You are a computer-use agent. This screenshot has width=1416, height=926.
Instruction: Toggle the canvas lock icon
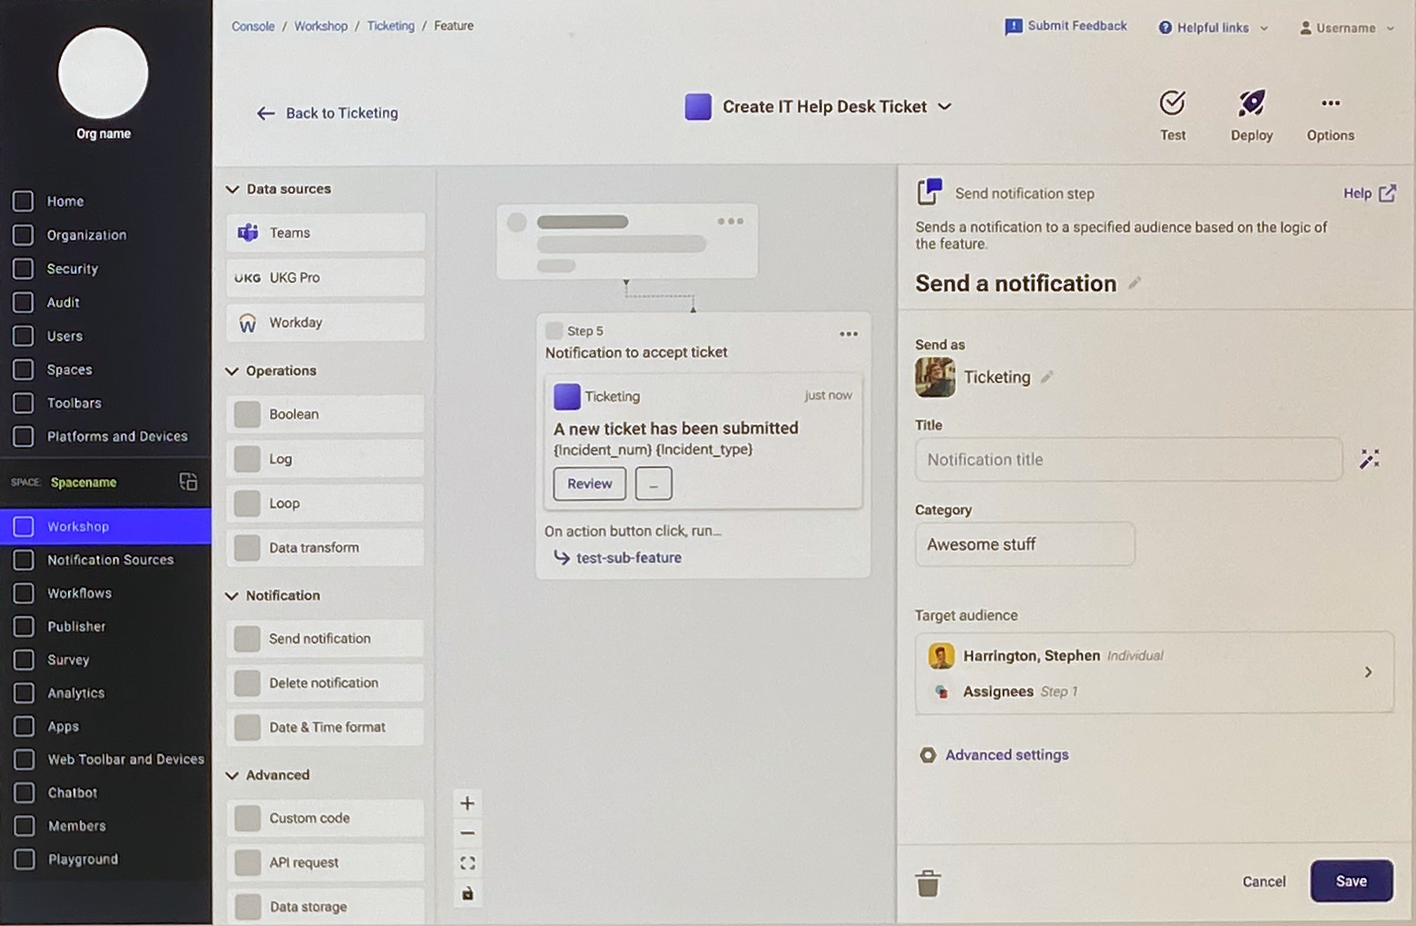[x=467, y=893]
